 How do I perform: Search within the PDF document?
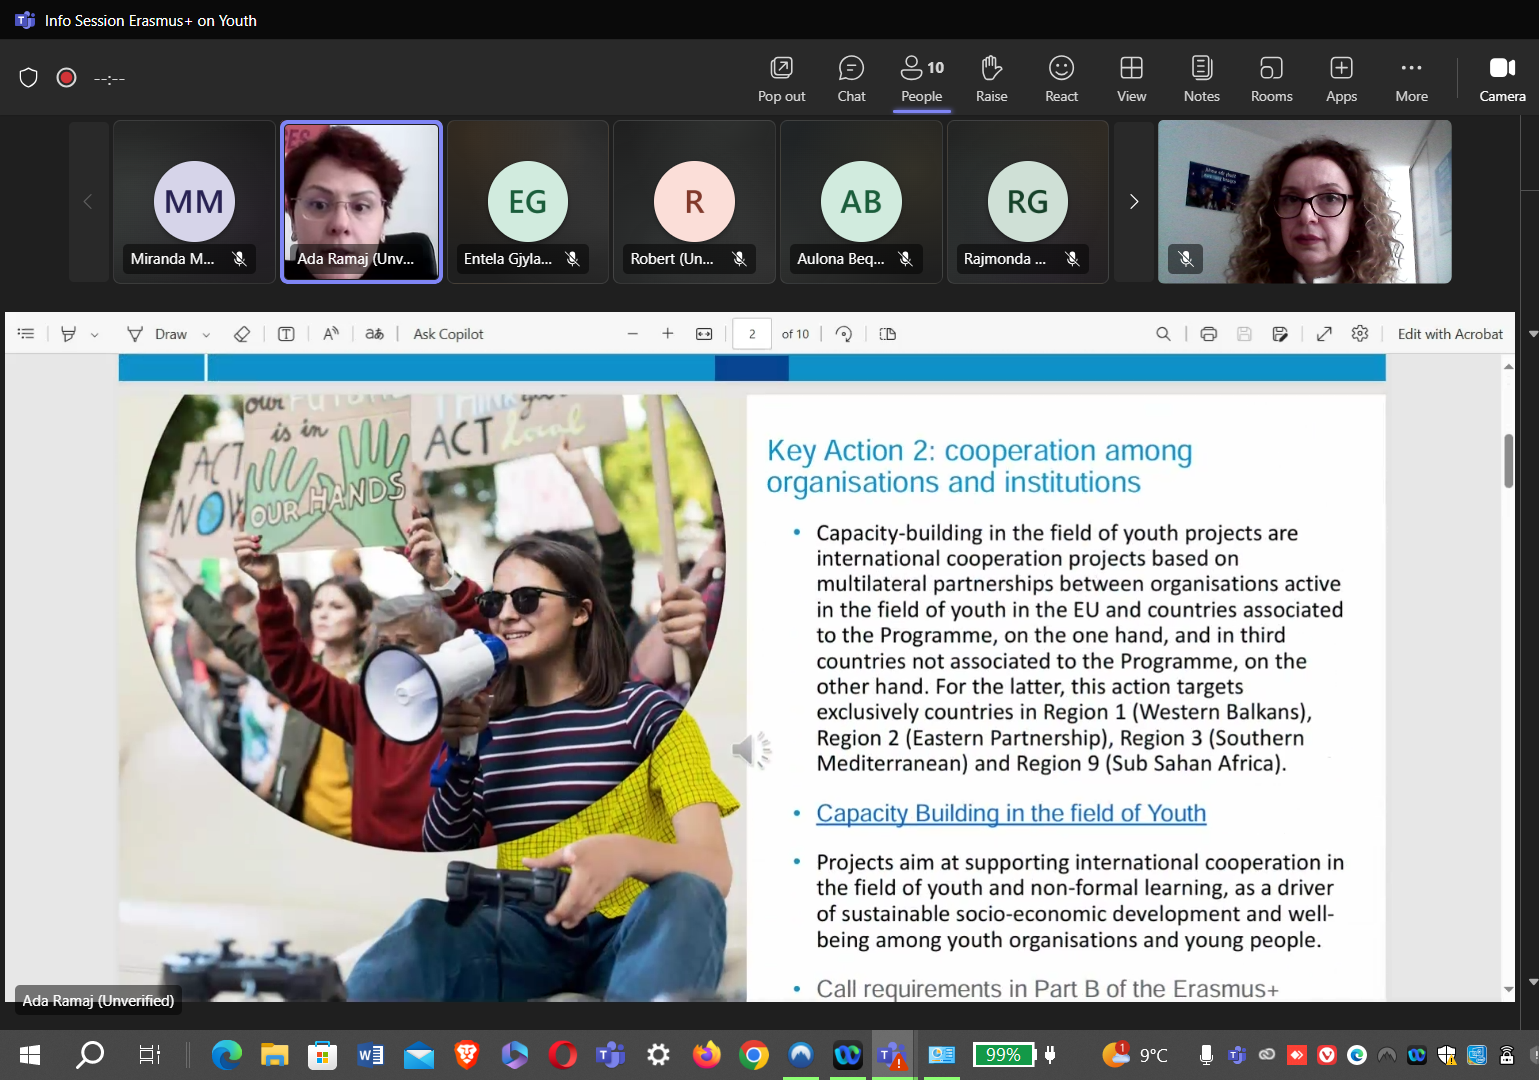[x=1163, y=334]
